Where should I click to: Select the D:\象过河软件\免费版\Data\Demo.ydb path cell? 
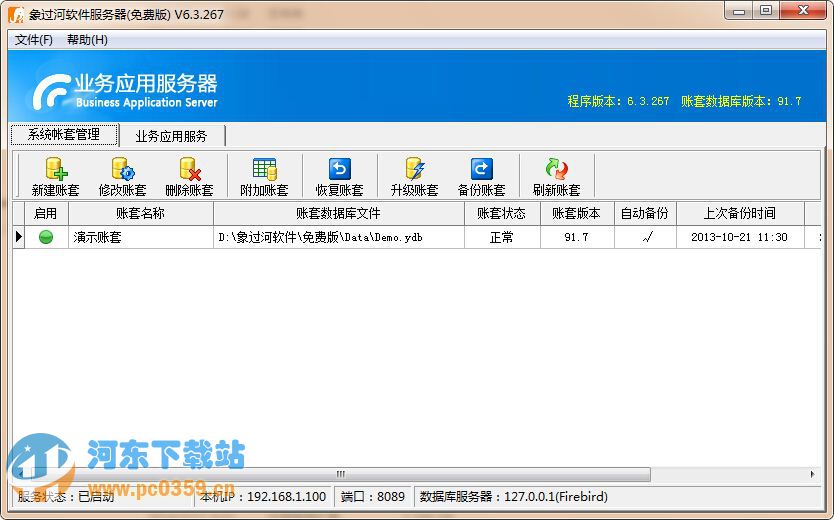click(338, 237)
